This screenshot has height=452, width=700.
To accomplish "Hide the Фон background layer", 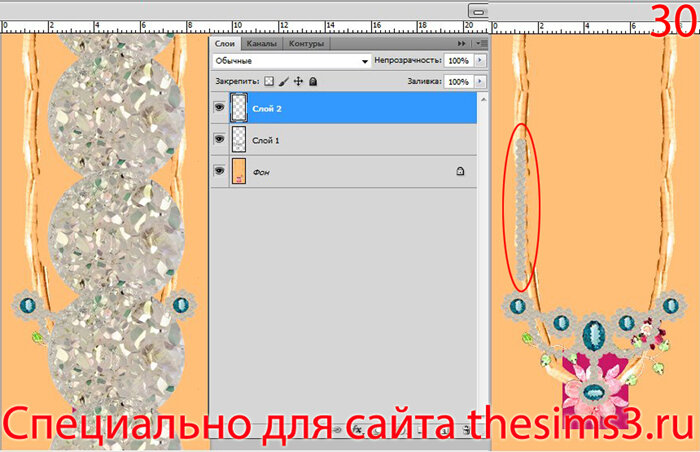I will click(x=219, y=172).
